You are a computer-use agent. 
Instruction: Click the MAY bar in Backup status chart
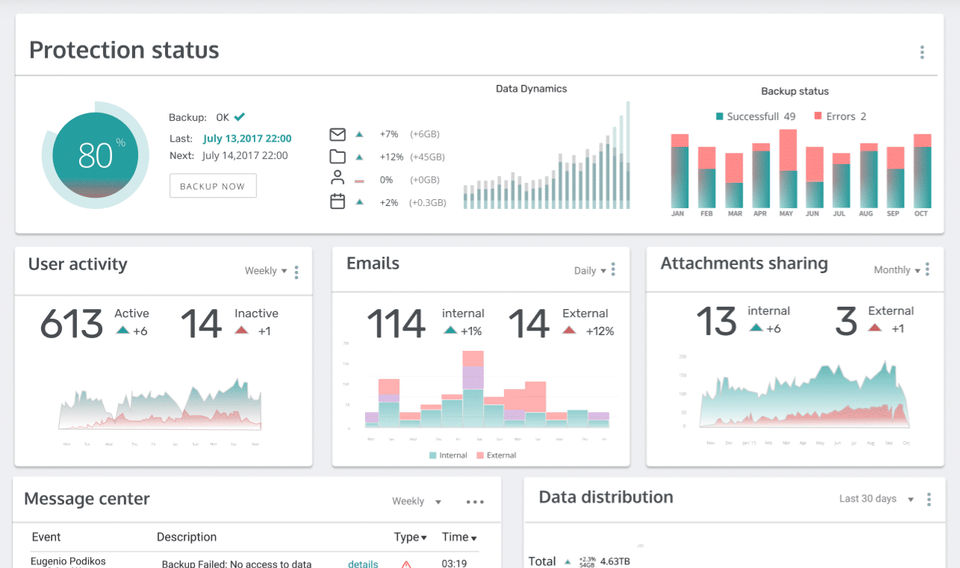[788, 168]
